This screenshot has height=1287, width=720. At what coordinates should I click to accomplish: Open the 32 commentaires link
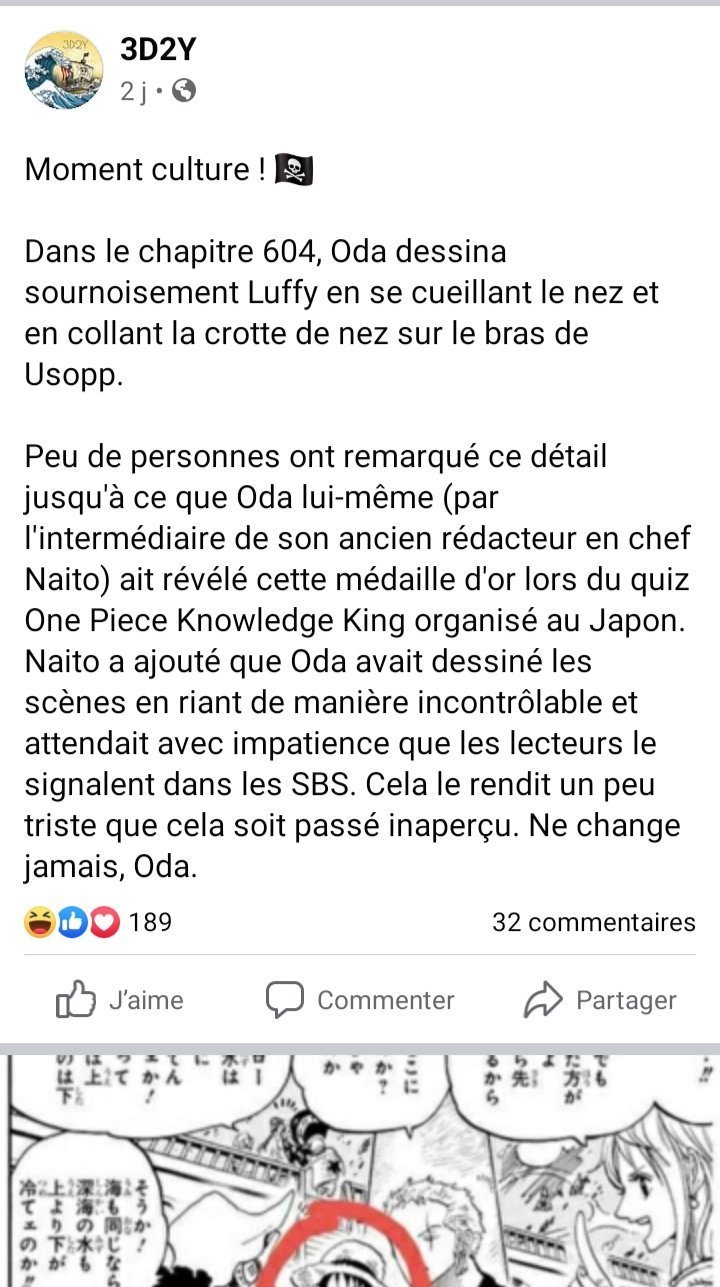coord(593,922)
